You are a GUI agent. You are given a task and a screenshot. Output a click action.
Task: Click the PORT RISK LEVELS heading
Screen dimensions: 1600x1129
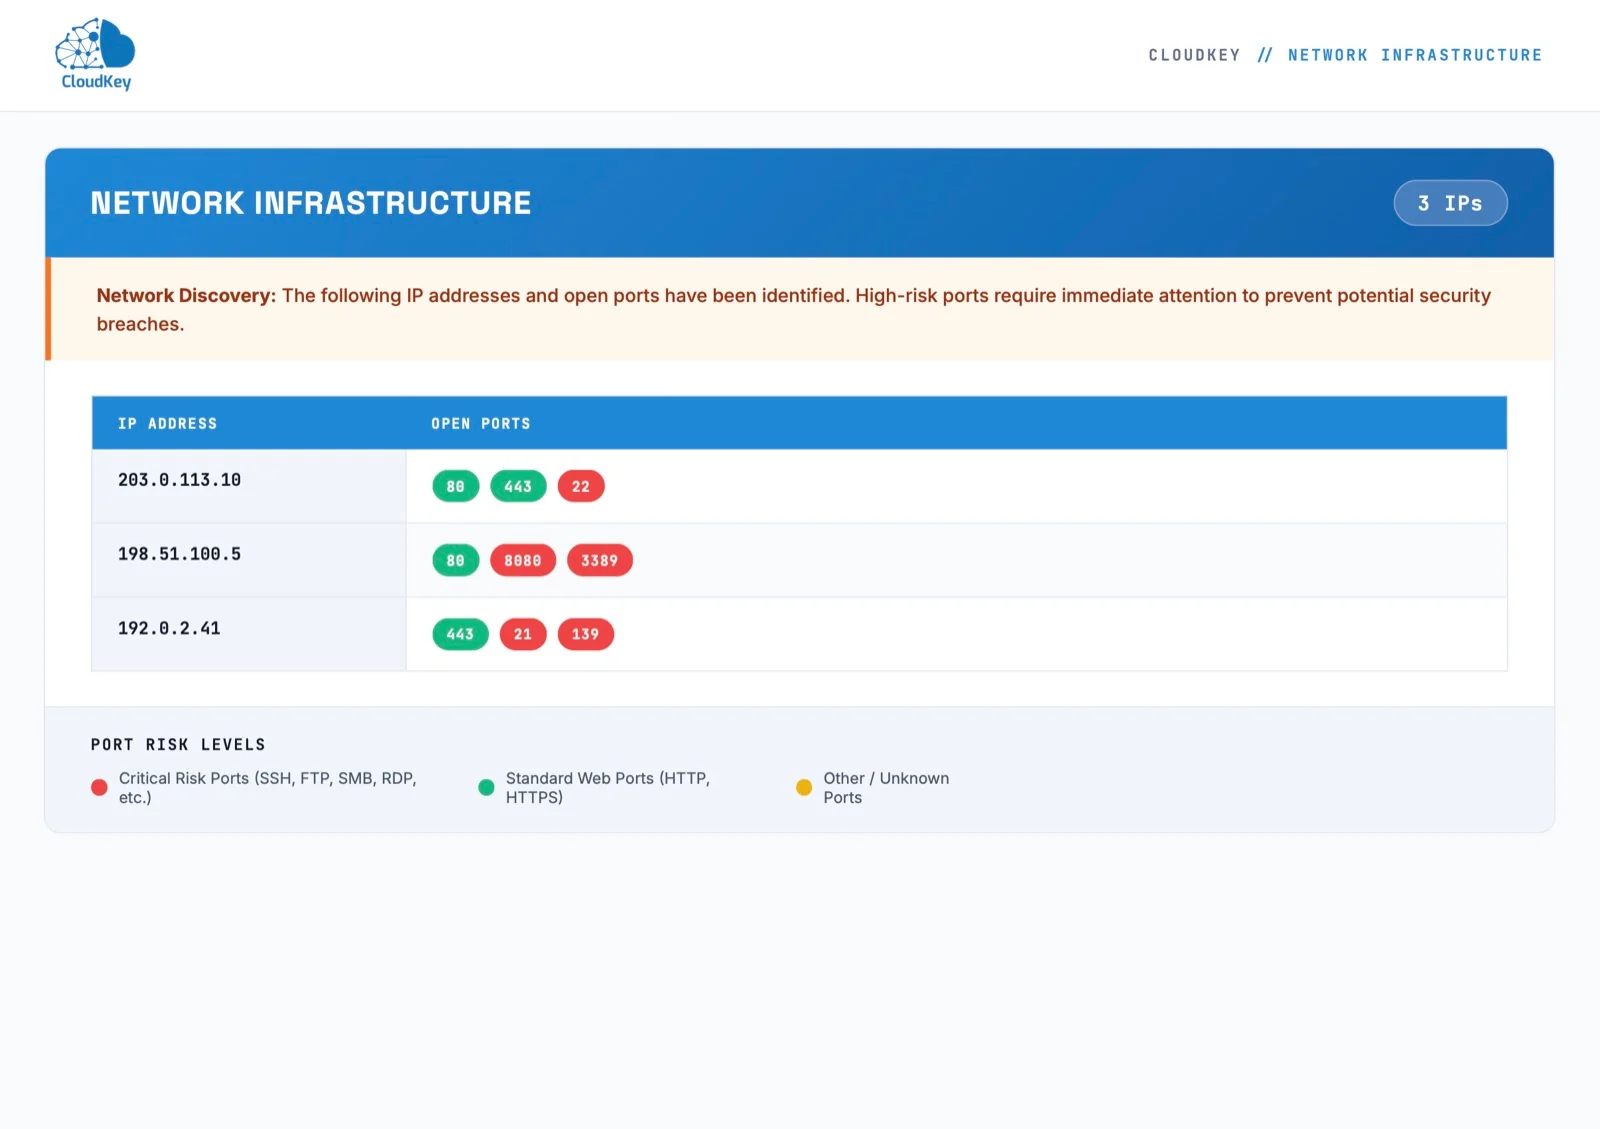point(178,745)
